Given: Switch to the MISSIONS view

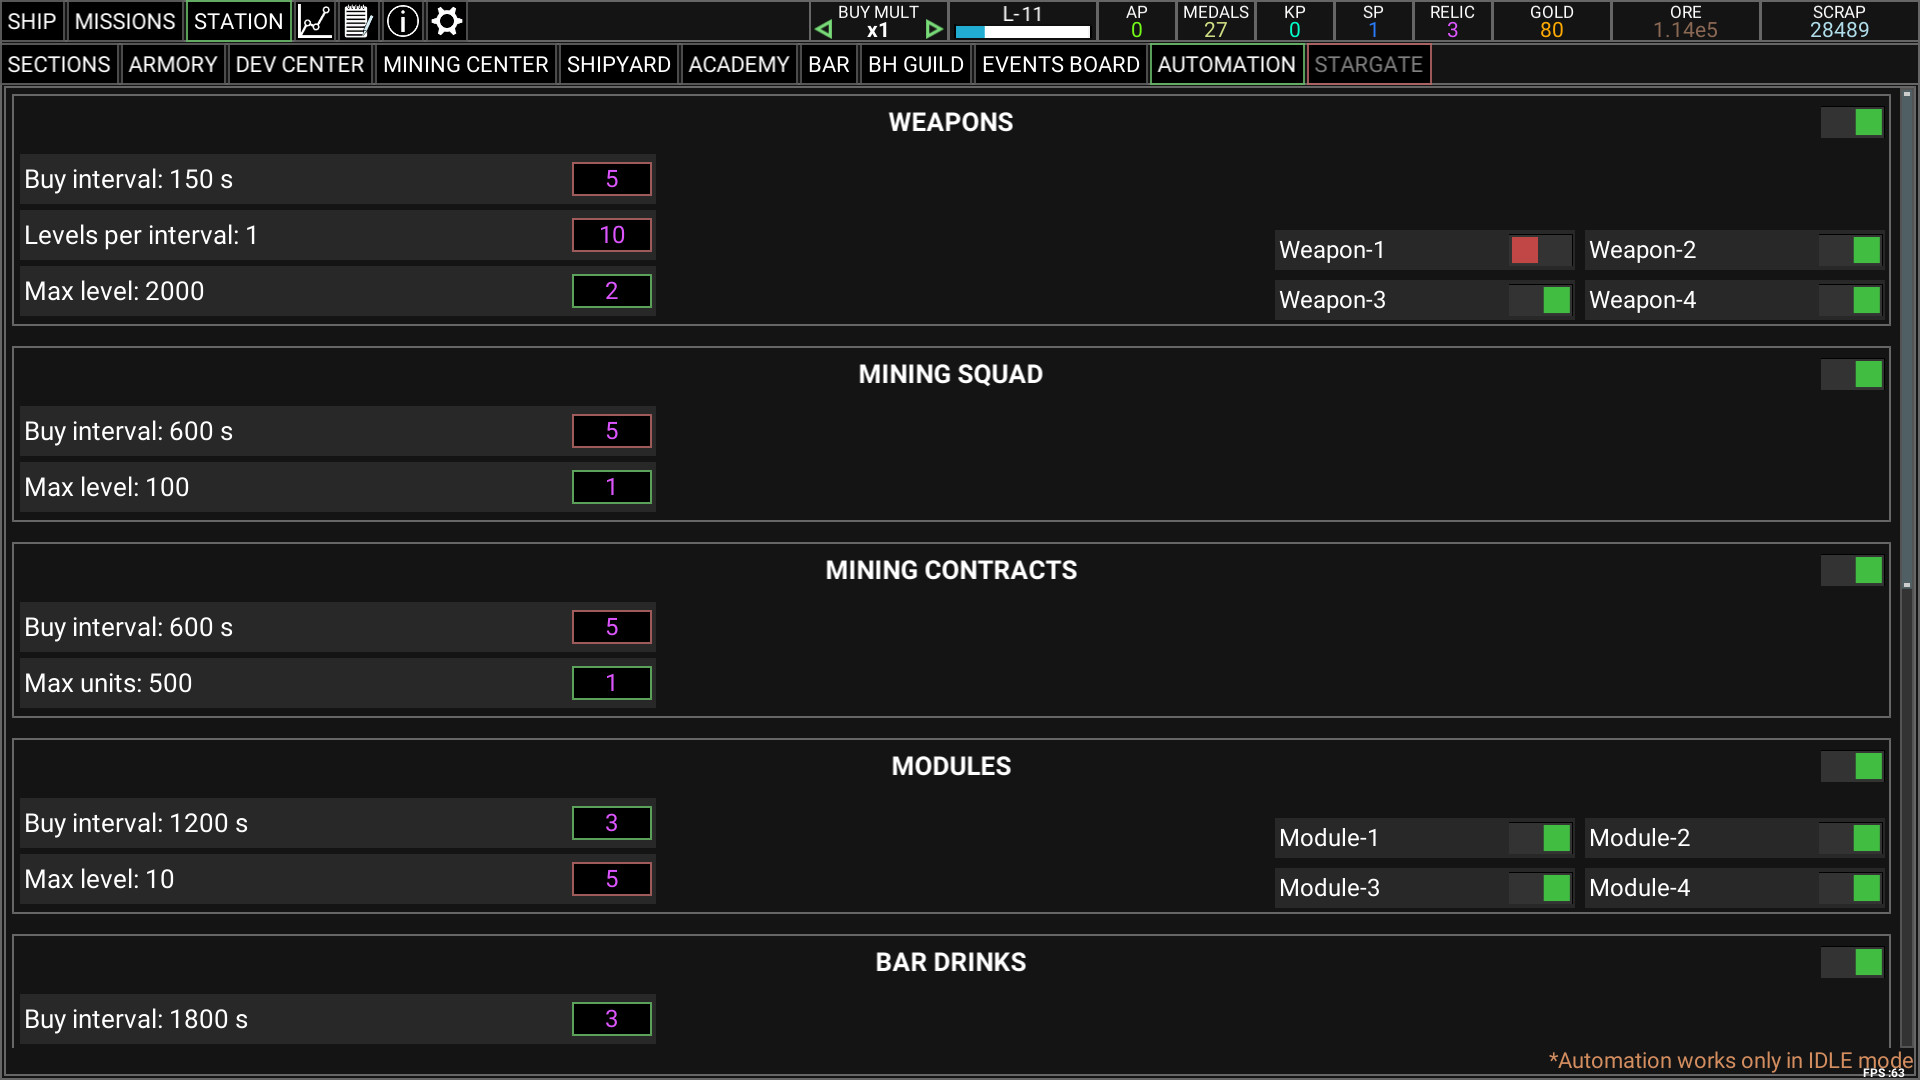Looking at the screenshot, I should 124,21.
